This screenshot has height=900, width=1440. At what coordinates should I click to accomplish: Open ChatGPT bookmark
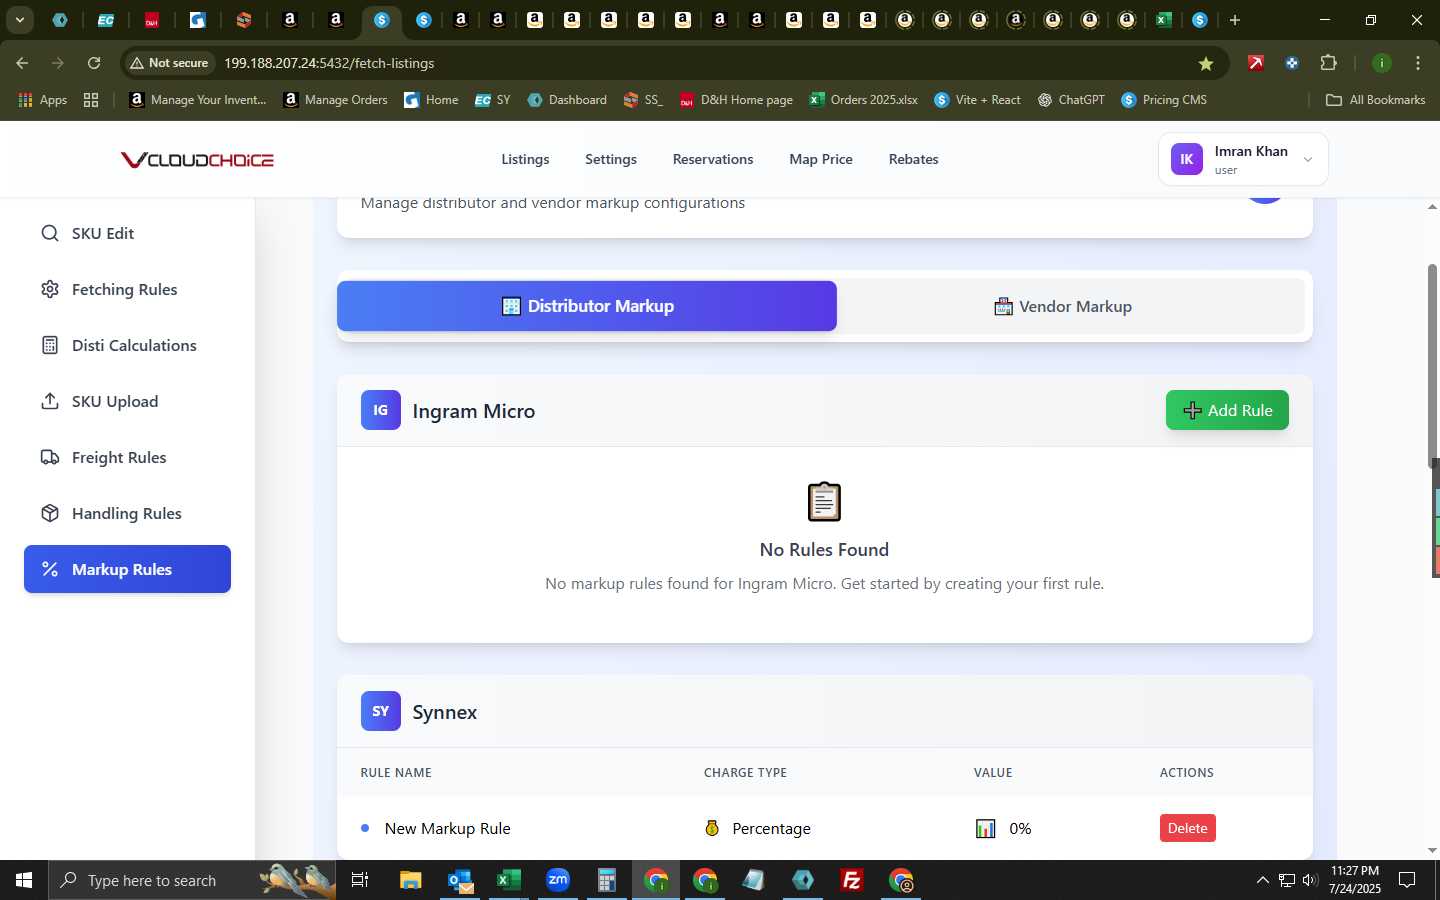coord(1071,100)
